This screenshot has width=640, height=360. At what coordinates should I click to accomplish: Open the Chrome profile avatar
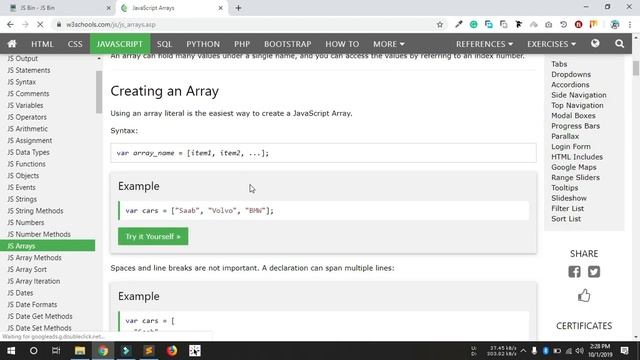pos(615,24)
